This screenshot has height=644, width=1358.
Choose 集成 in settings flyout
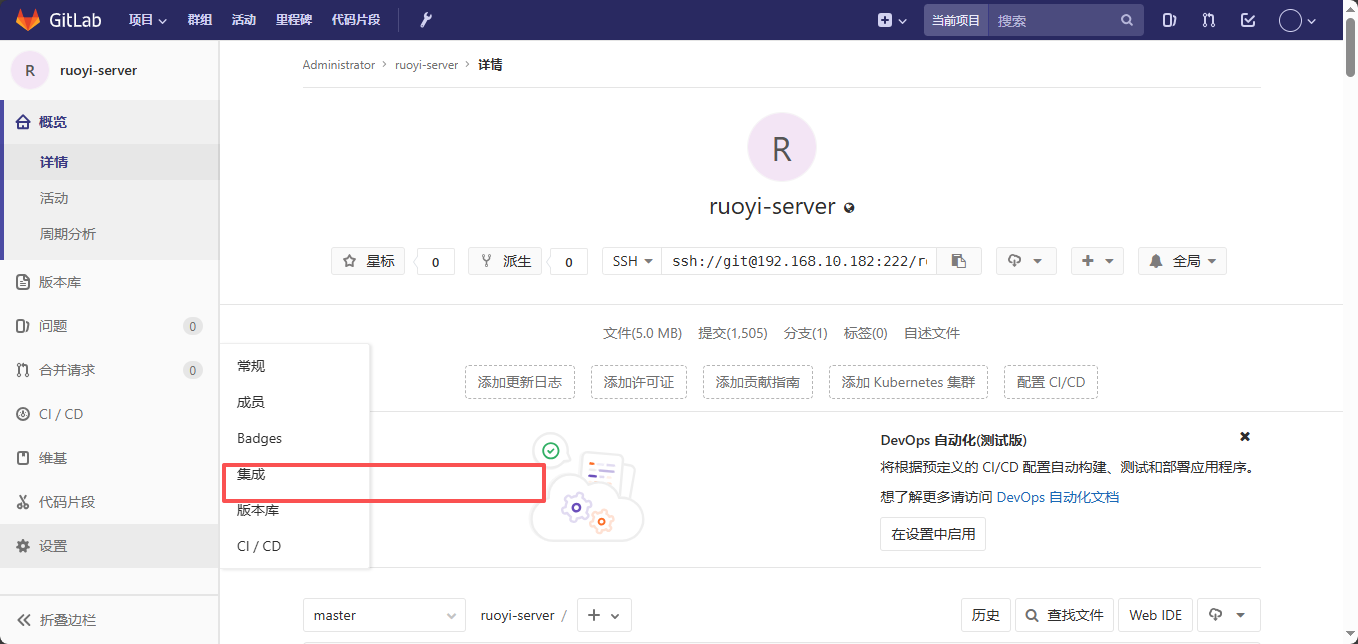coord(295,474)
